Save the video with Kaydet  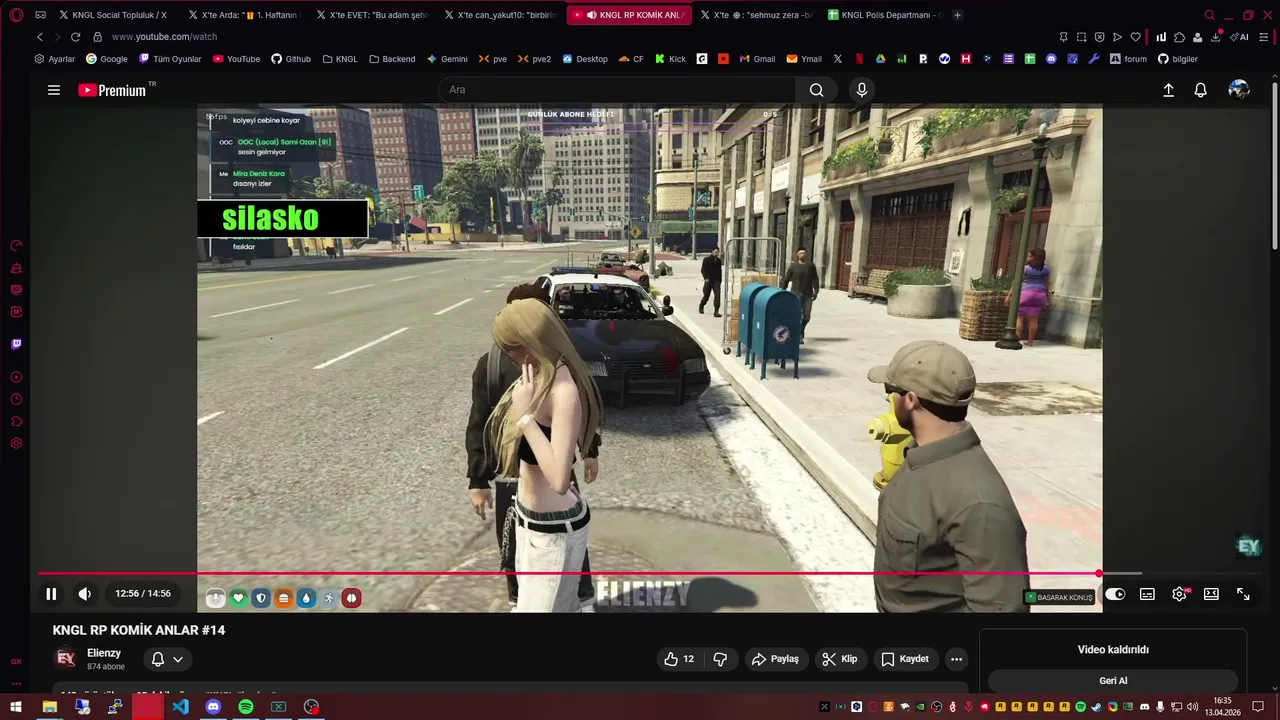(x=905, y=659)
